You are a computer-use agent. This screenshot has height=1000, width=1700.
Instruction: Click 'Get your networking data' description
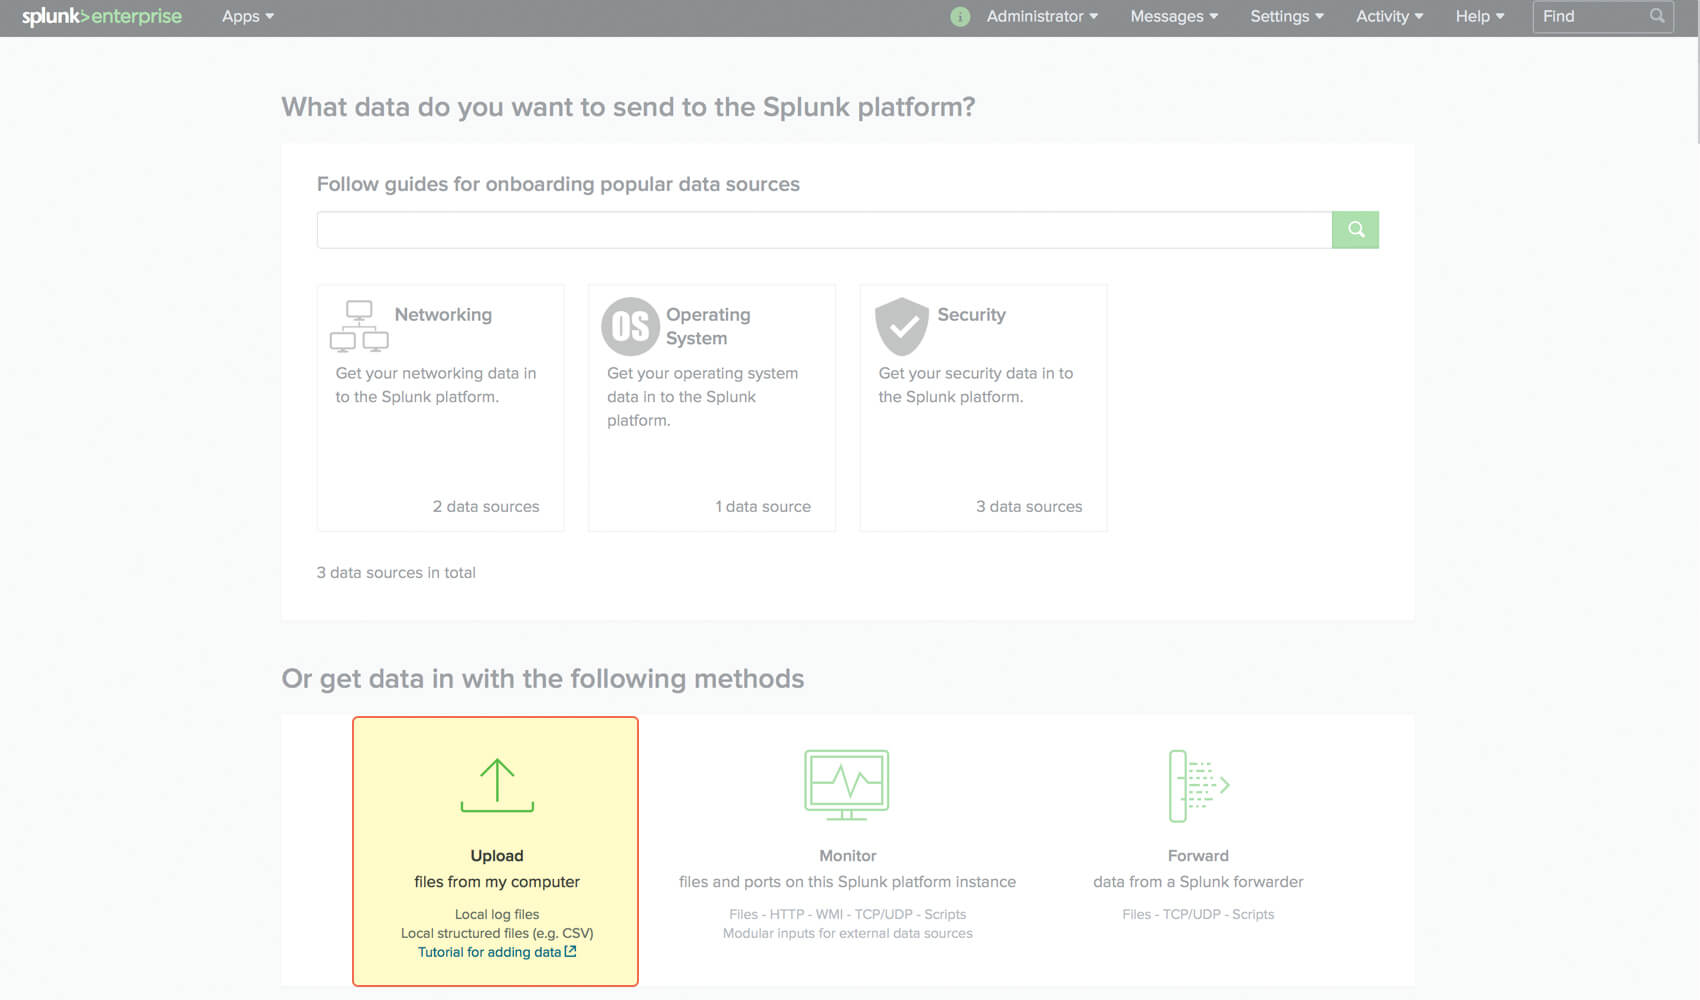pos(436,385)
